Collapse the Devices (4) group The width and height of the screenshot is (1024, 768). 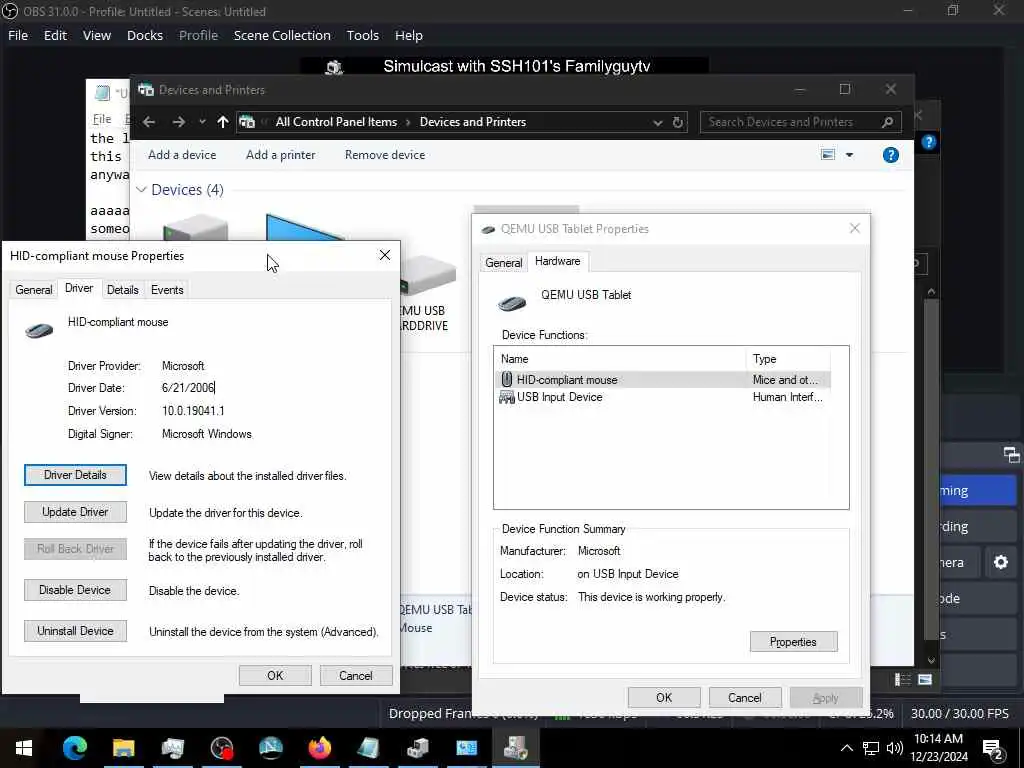[x=141, y=190]
